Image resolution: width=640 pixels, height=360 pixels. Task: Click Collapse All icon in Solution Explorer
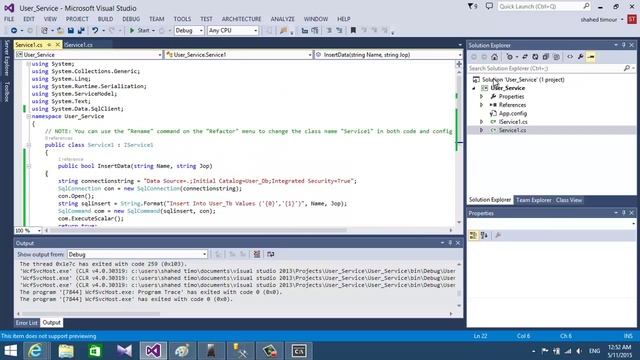[546, 57]
